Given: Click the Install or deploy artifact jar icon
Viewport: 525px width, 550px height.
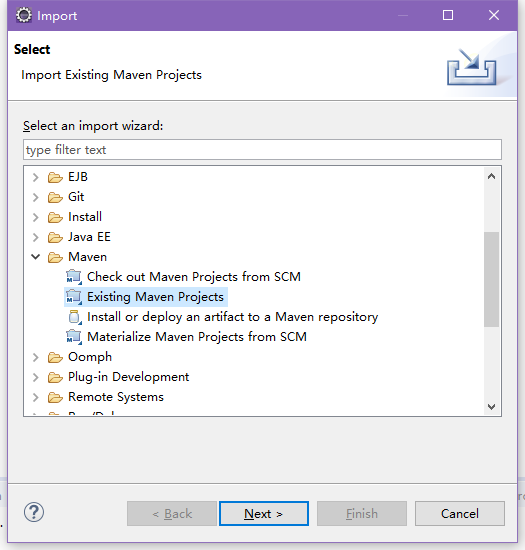Looking at the screenshot, I should (75, 317).
